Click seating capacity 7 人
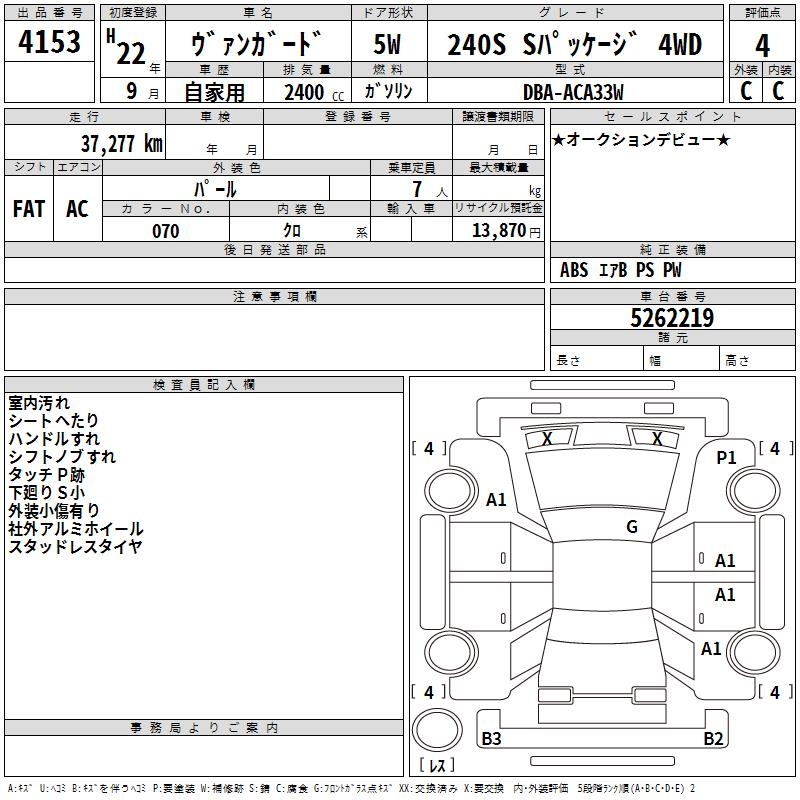Viewport: 800px width, 800px height. click(x=430, y=190)
